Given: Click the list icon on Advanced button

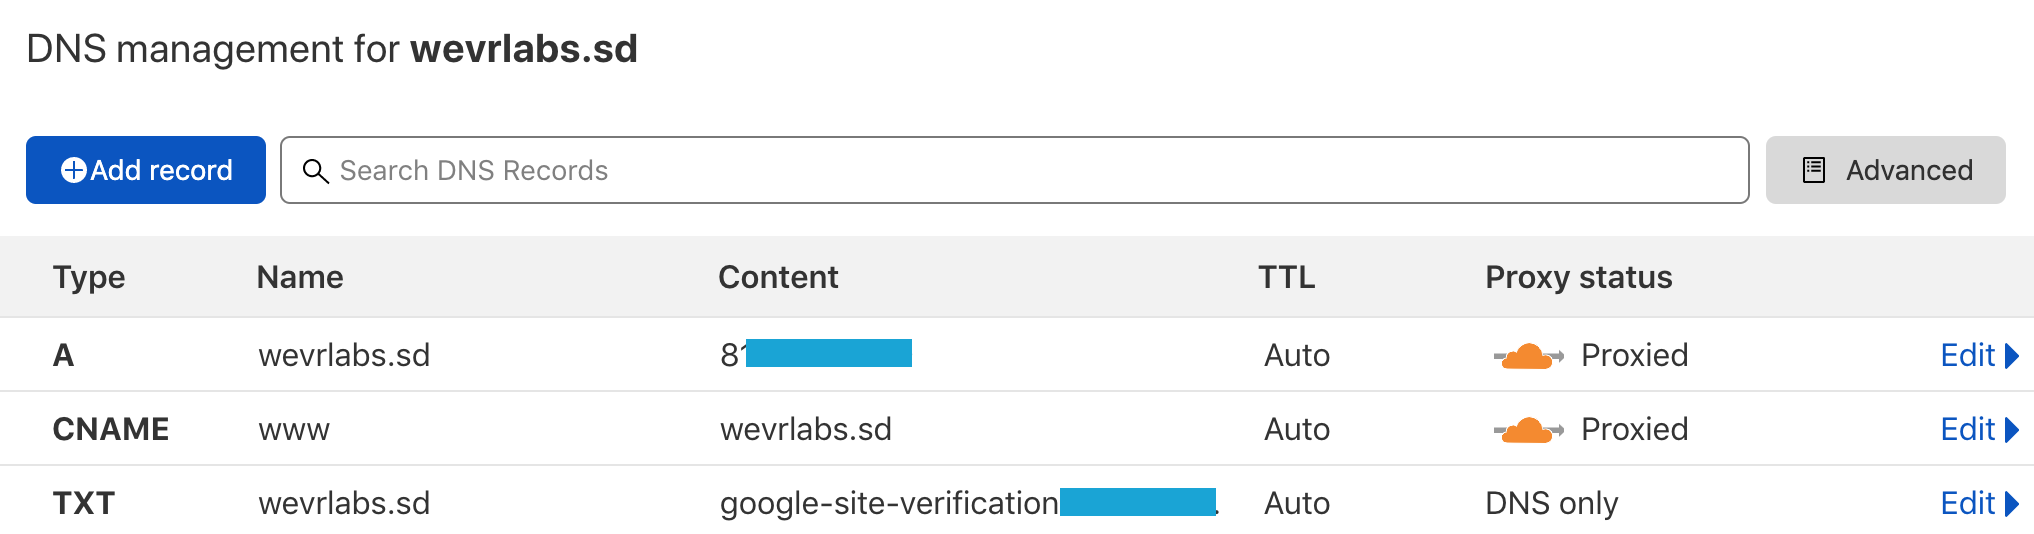Looking at the screenshot, I should pyautogui.click(x=1814, y=170).
